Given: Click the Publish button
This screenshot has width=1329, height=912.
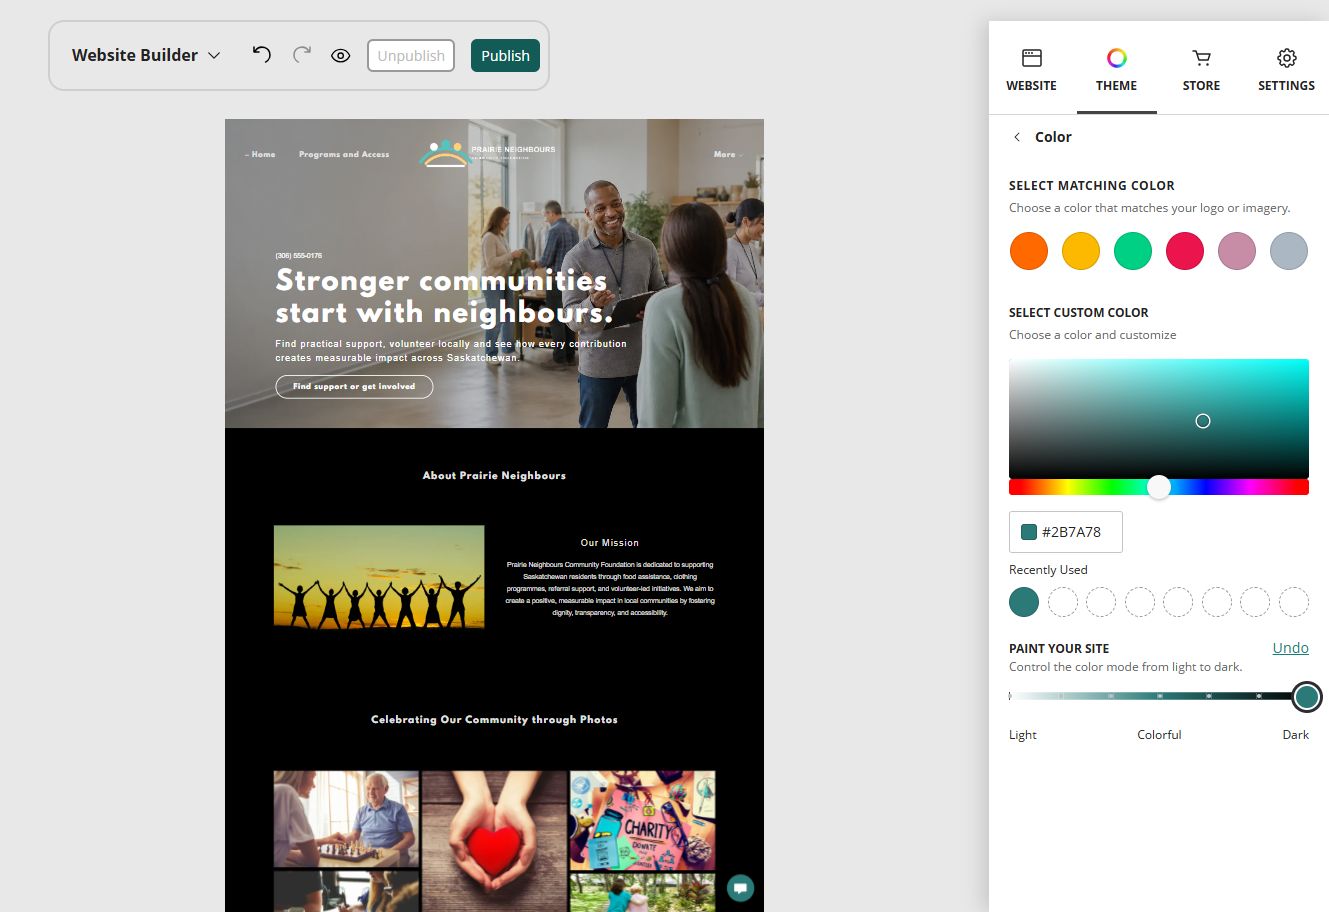Looking at the screenshot, I should tap(505, 56).
